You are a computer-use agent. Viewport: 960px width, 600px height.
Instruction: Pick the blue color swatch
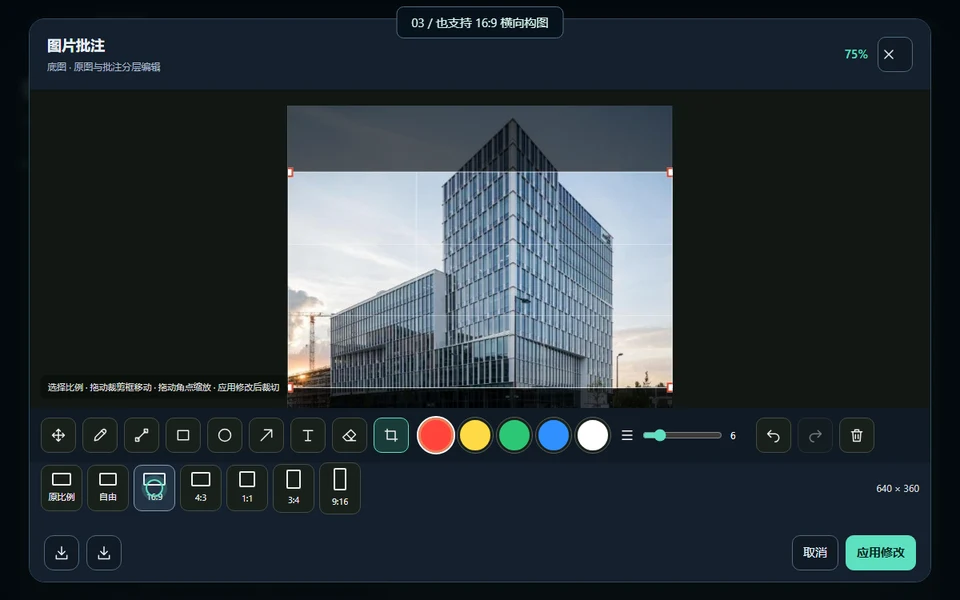point(553,435)
